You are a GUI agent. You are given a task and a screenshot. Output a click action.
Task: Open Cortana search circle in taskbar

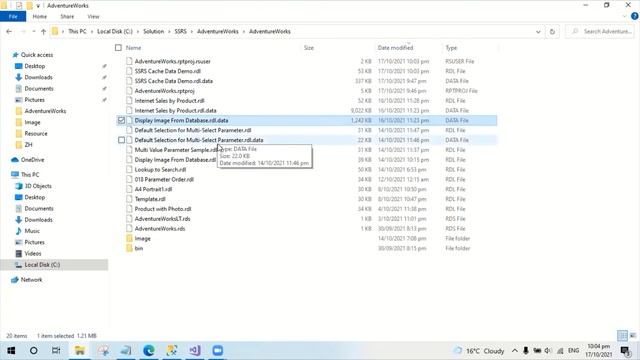coord(33,351)
